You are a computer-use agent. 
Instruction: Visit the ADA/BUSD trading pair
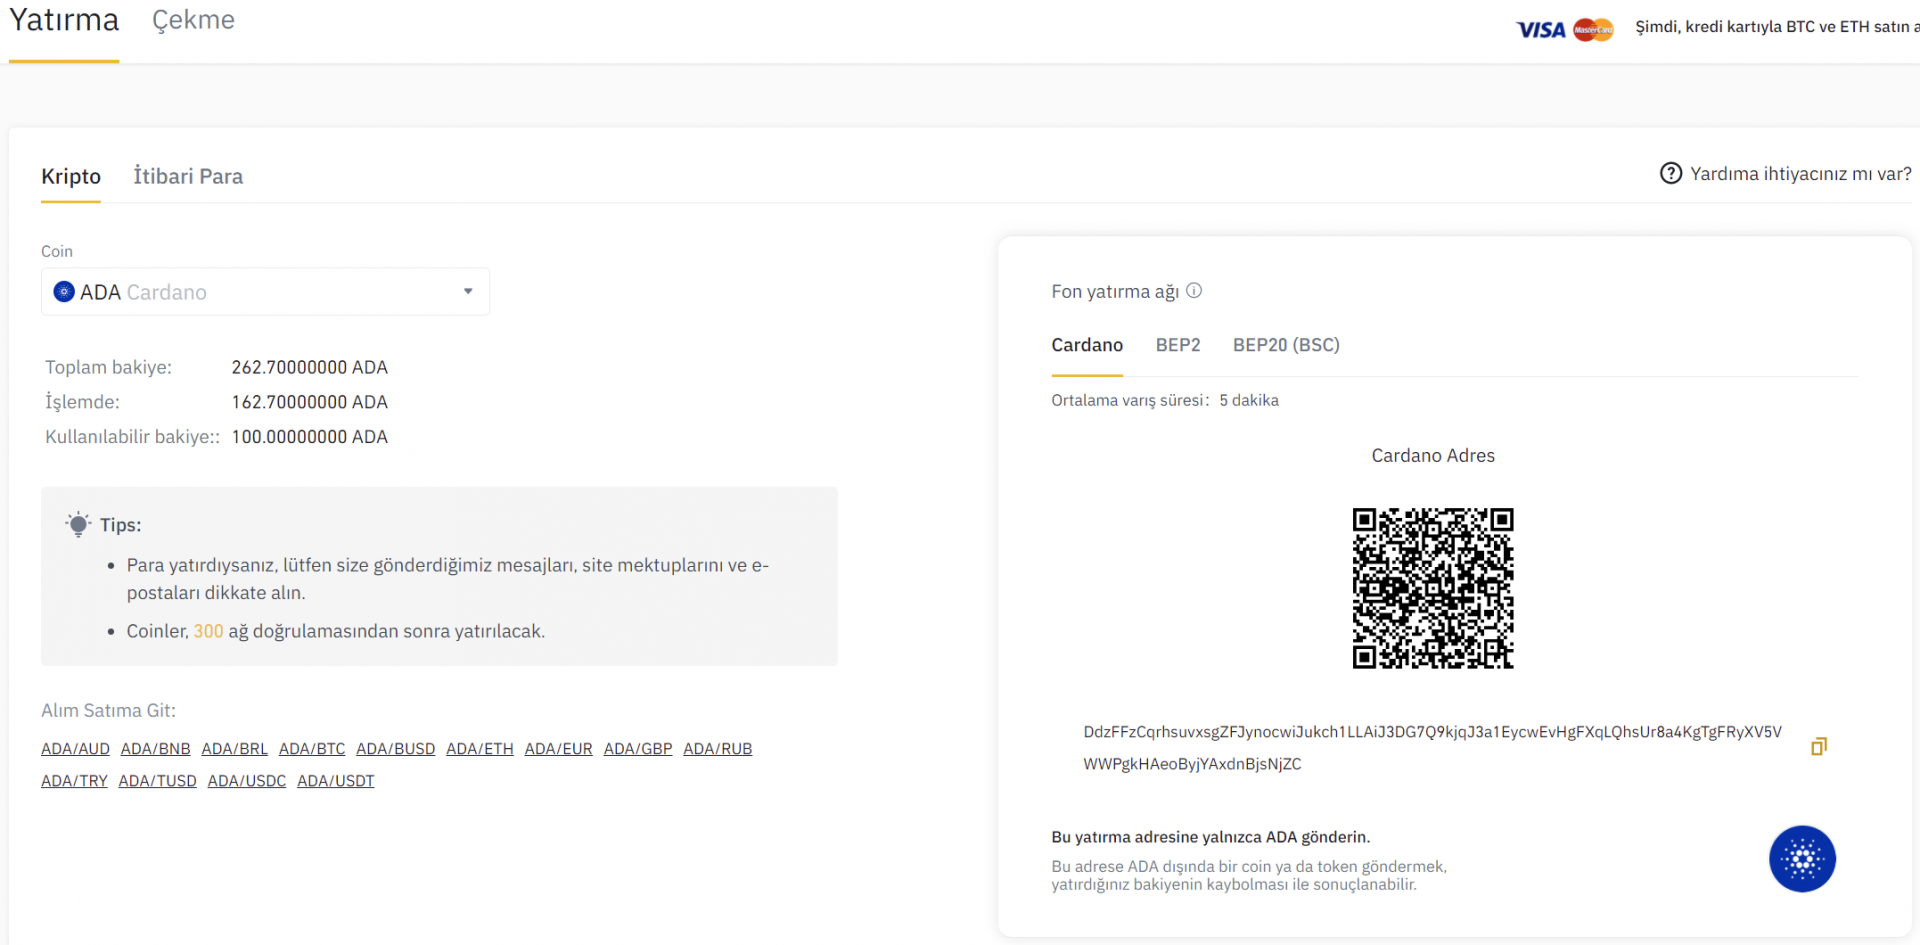click(395, 749)
